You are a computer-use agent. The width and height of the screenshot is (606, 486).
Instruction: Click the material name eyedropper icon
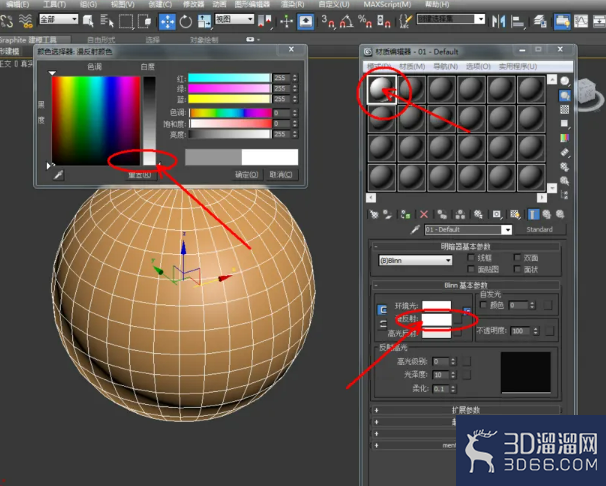pos(415,229)
